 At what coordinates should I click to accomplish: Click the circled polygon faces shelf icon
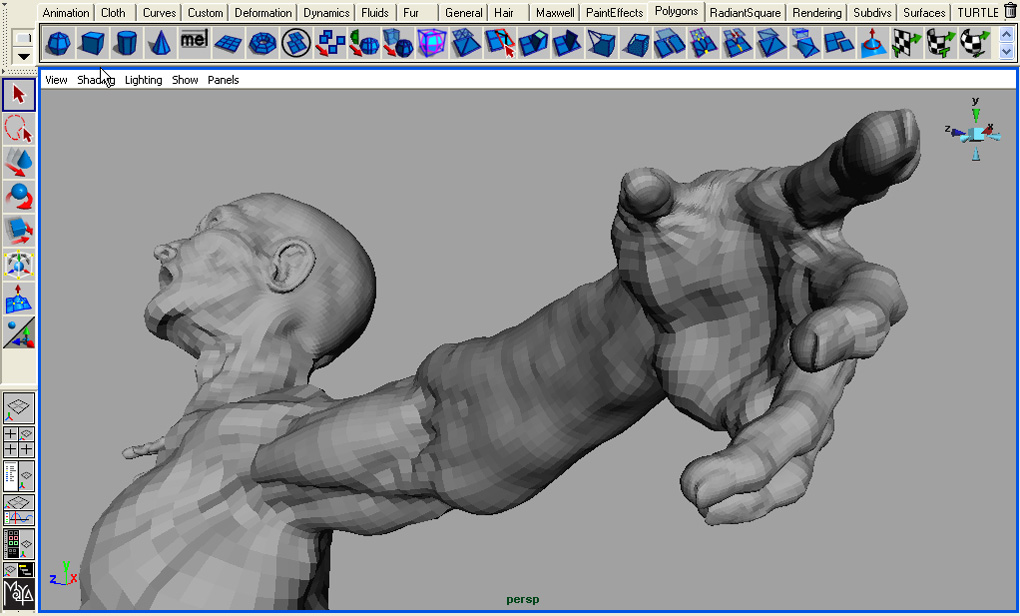pos(296,43)
